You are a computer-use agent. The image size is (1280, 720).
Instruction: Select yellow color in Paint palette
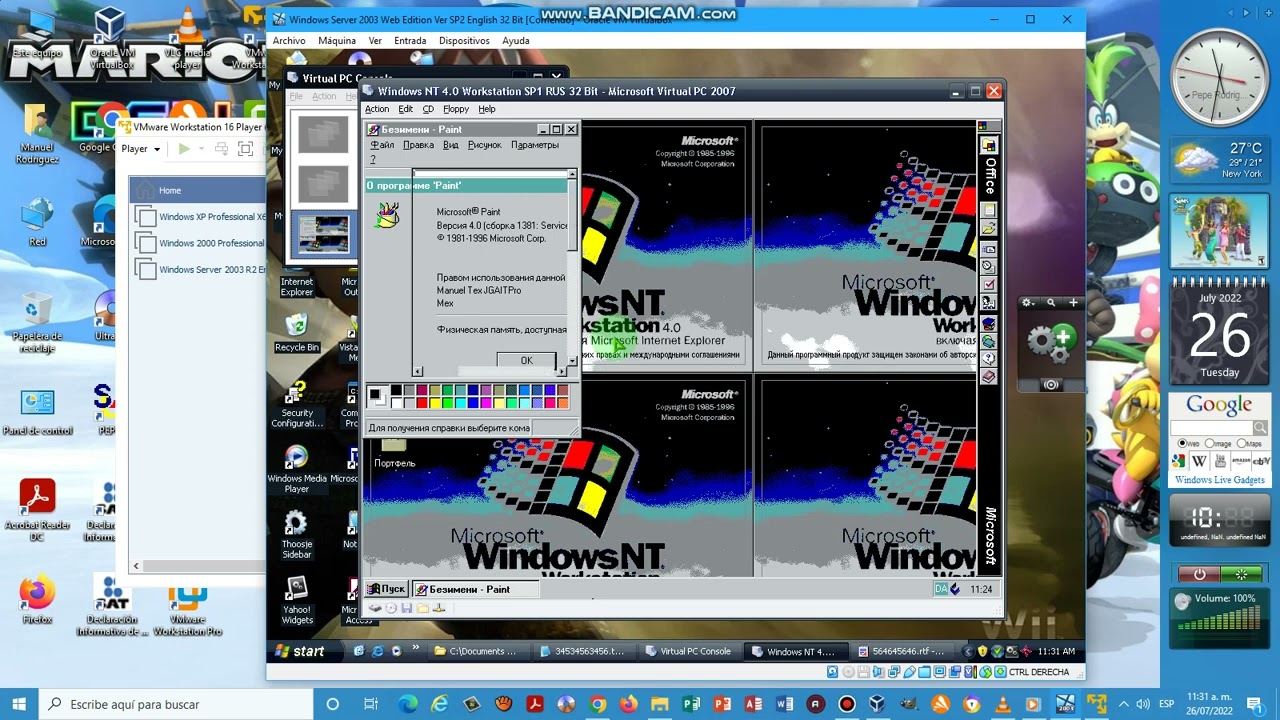(435, 402)
